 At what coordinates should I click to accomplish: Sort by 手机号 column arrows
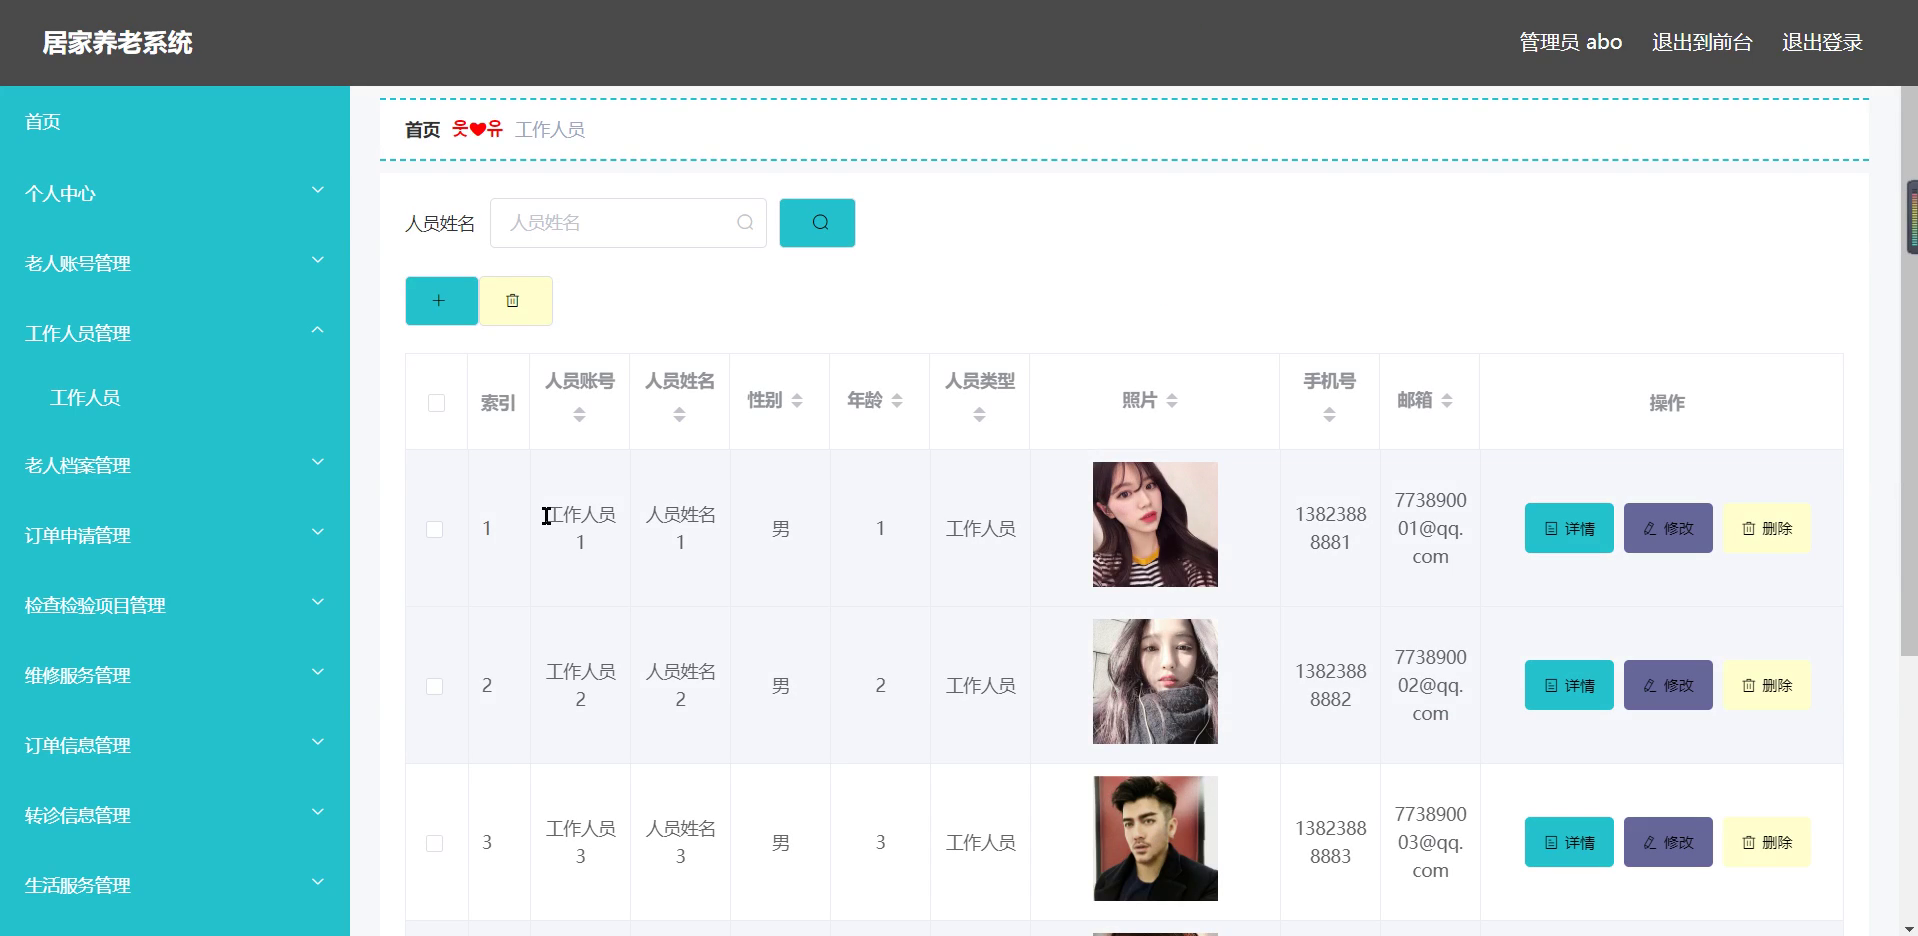(x=1329, y=414)
